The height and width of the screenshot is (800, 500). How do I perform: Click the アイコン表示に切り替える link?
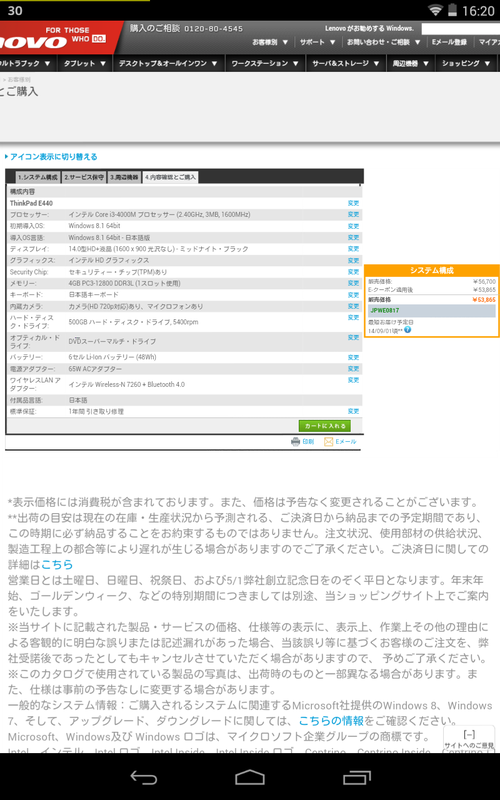tap(54, 157)
